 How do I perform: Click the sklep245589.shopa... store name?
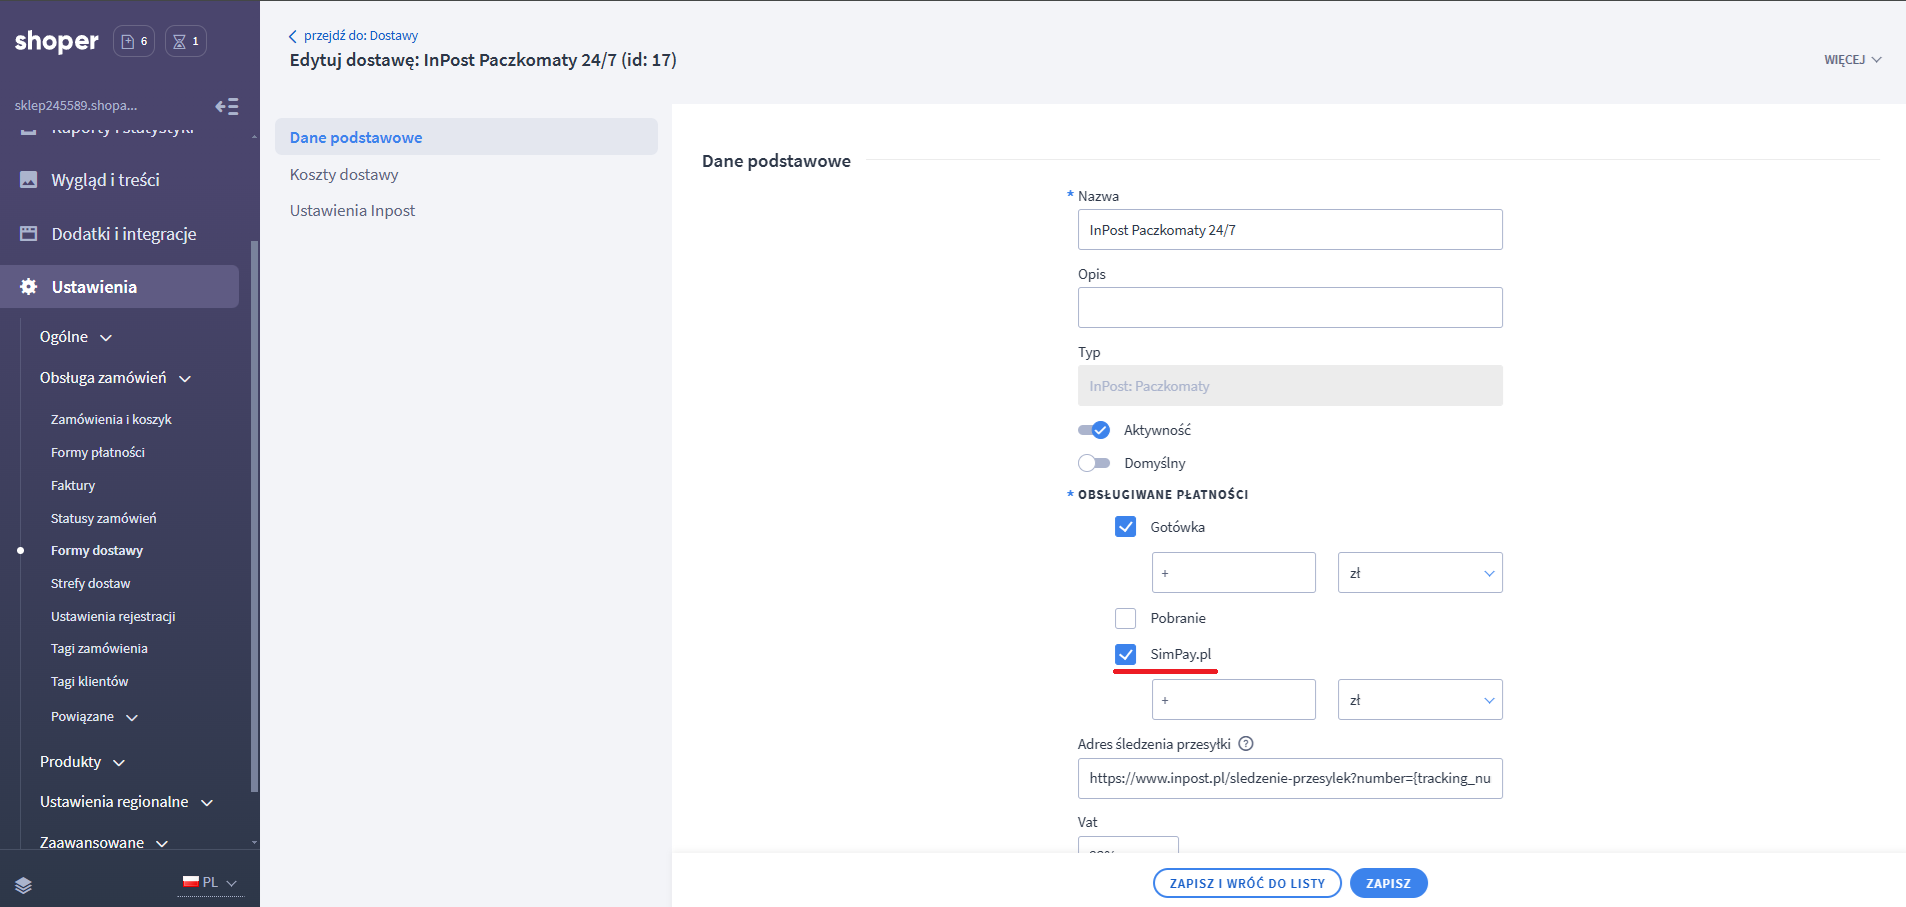(x=76, y=105)
